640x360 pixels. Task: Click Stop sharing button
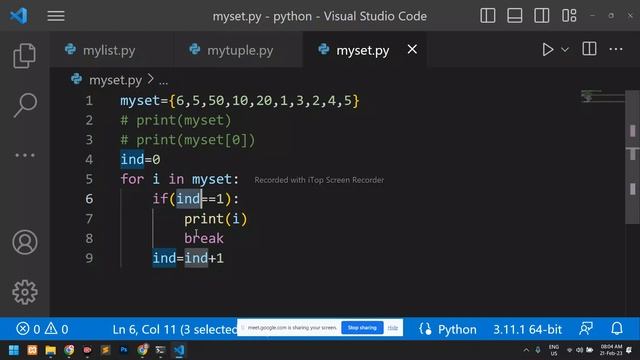(362, 328)
